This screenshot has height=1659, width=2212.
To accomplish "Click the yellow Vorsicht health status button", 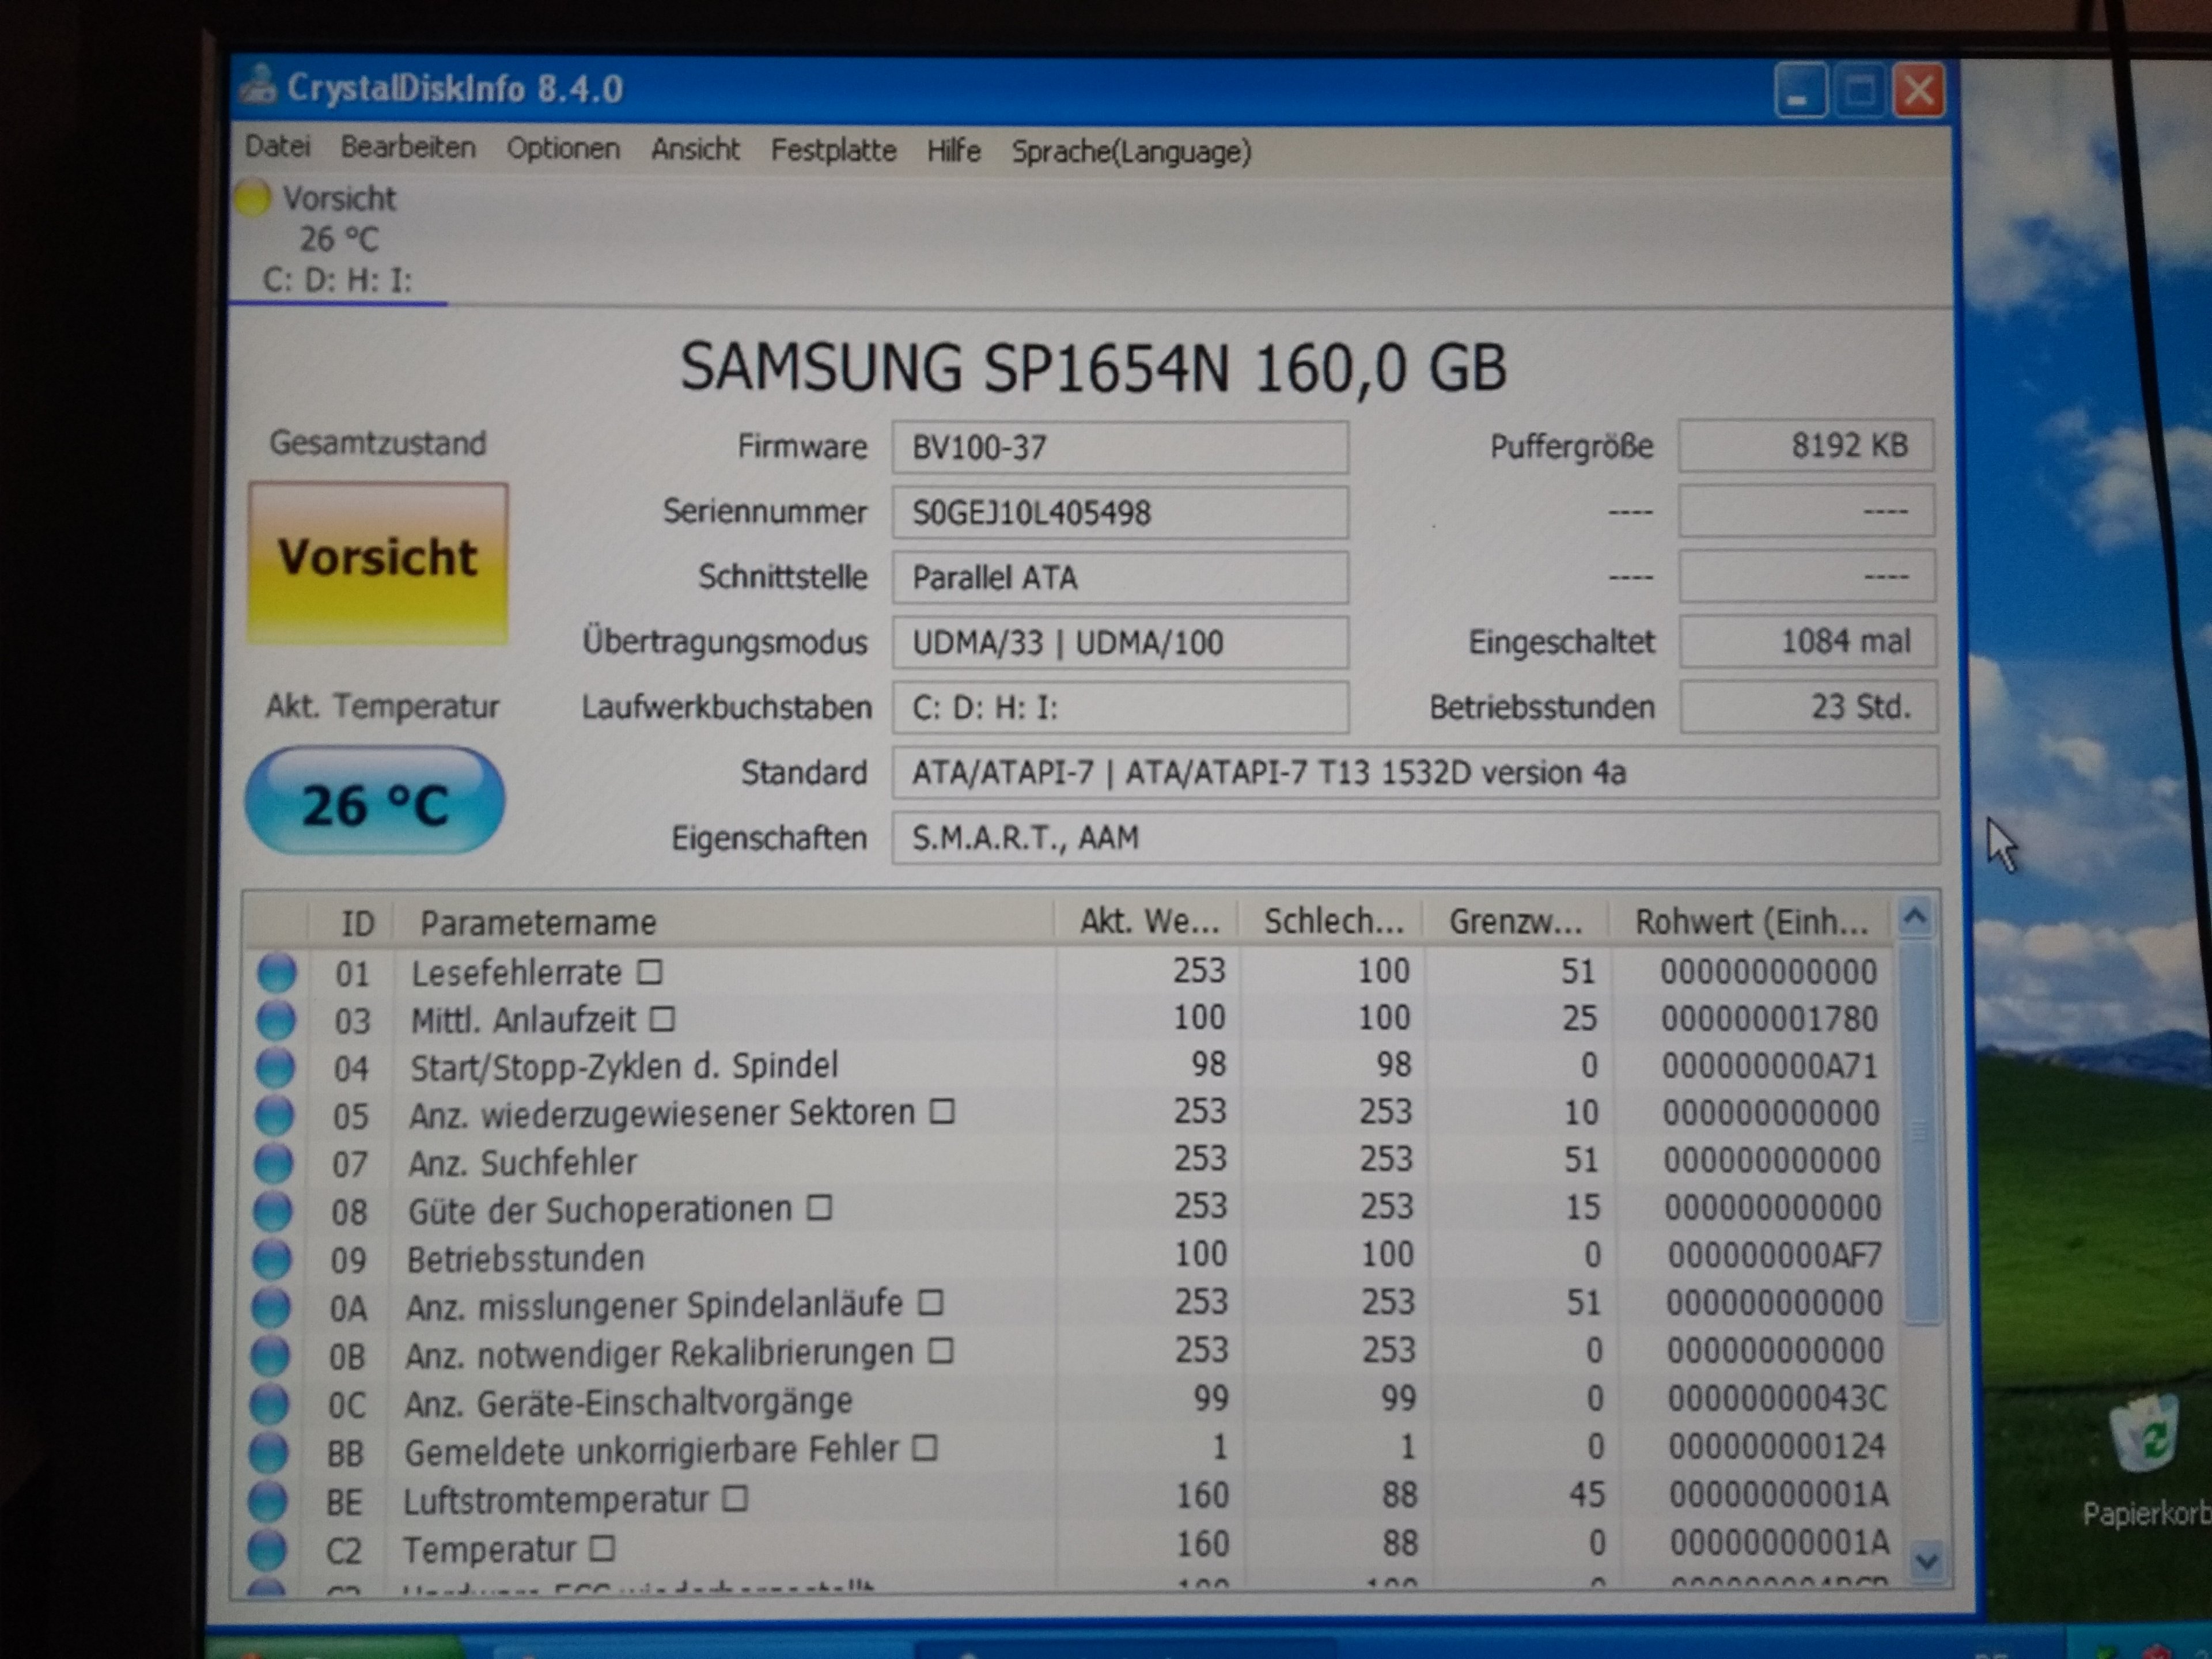I will pos(378,562).
